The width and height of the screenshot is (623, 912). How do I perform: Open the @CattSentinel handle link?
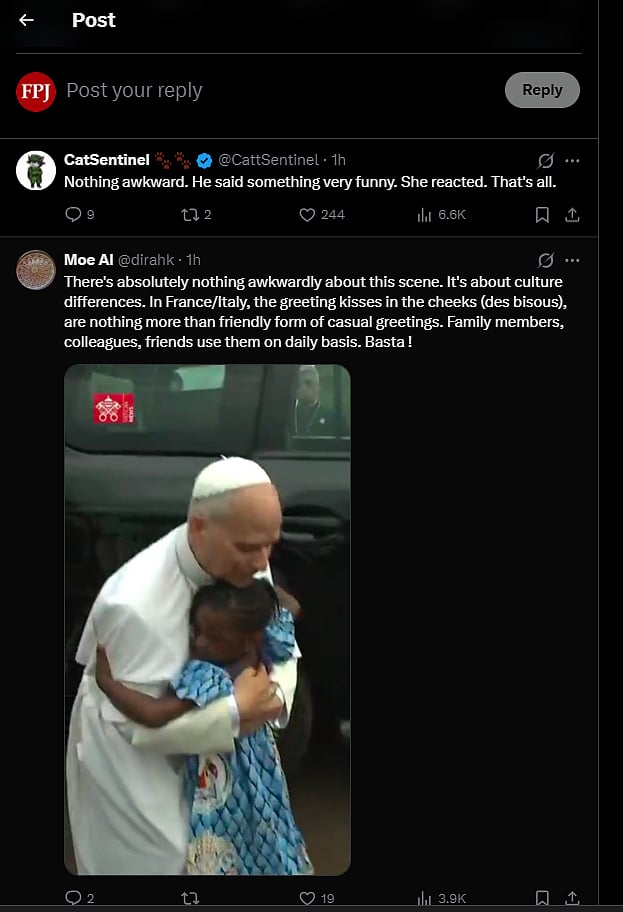[x=268, y=160]
